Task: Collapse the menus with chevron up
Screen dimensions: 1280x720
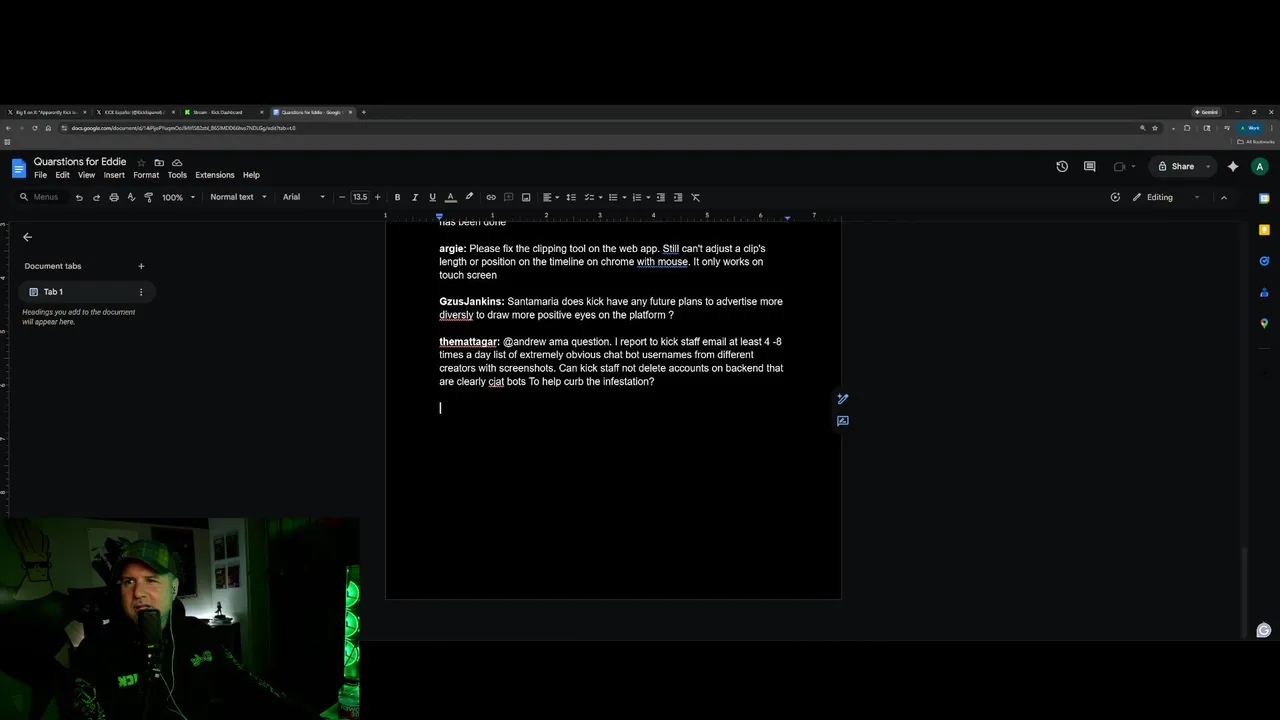Action: (1224, 197)
